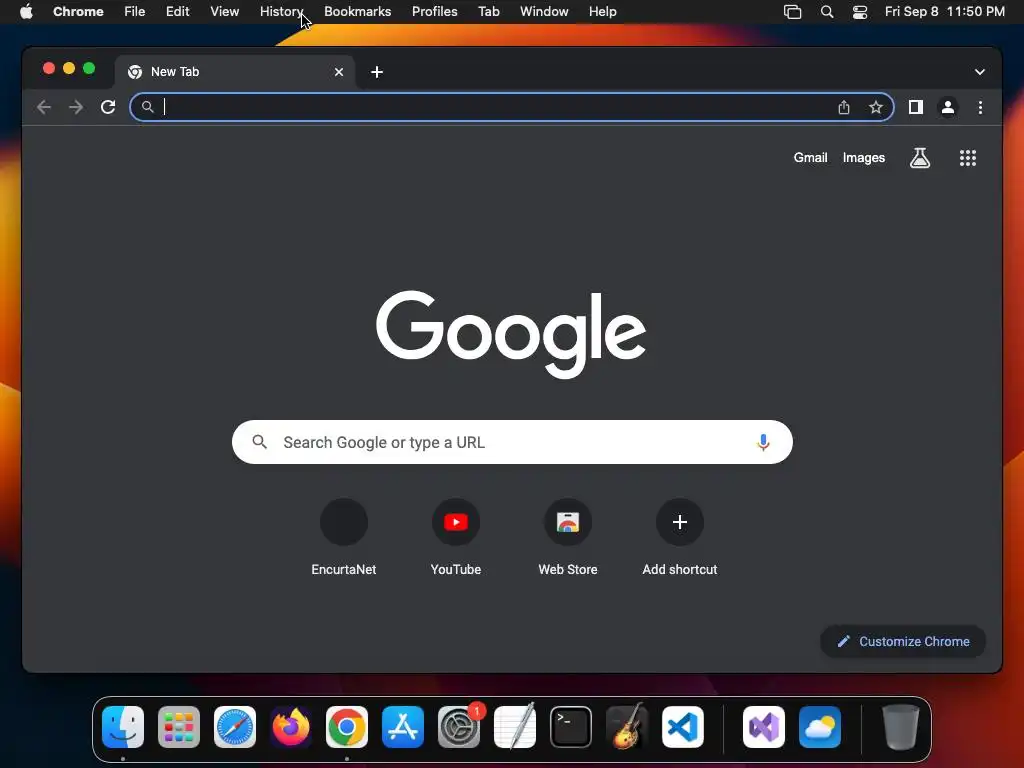Viewport: 1024px width, 768px height.
Task: Focus the Search Google or type a URL box
Action: 512,442
